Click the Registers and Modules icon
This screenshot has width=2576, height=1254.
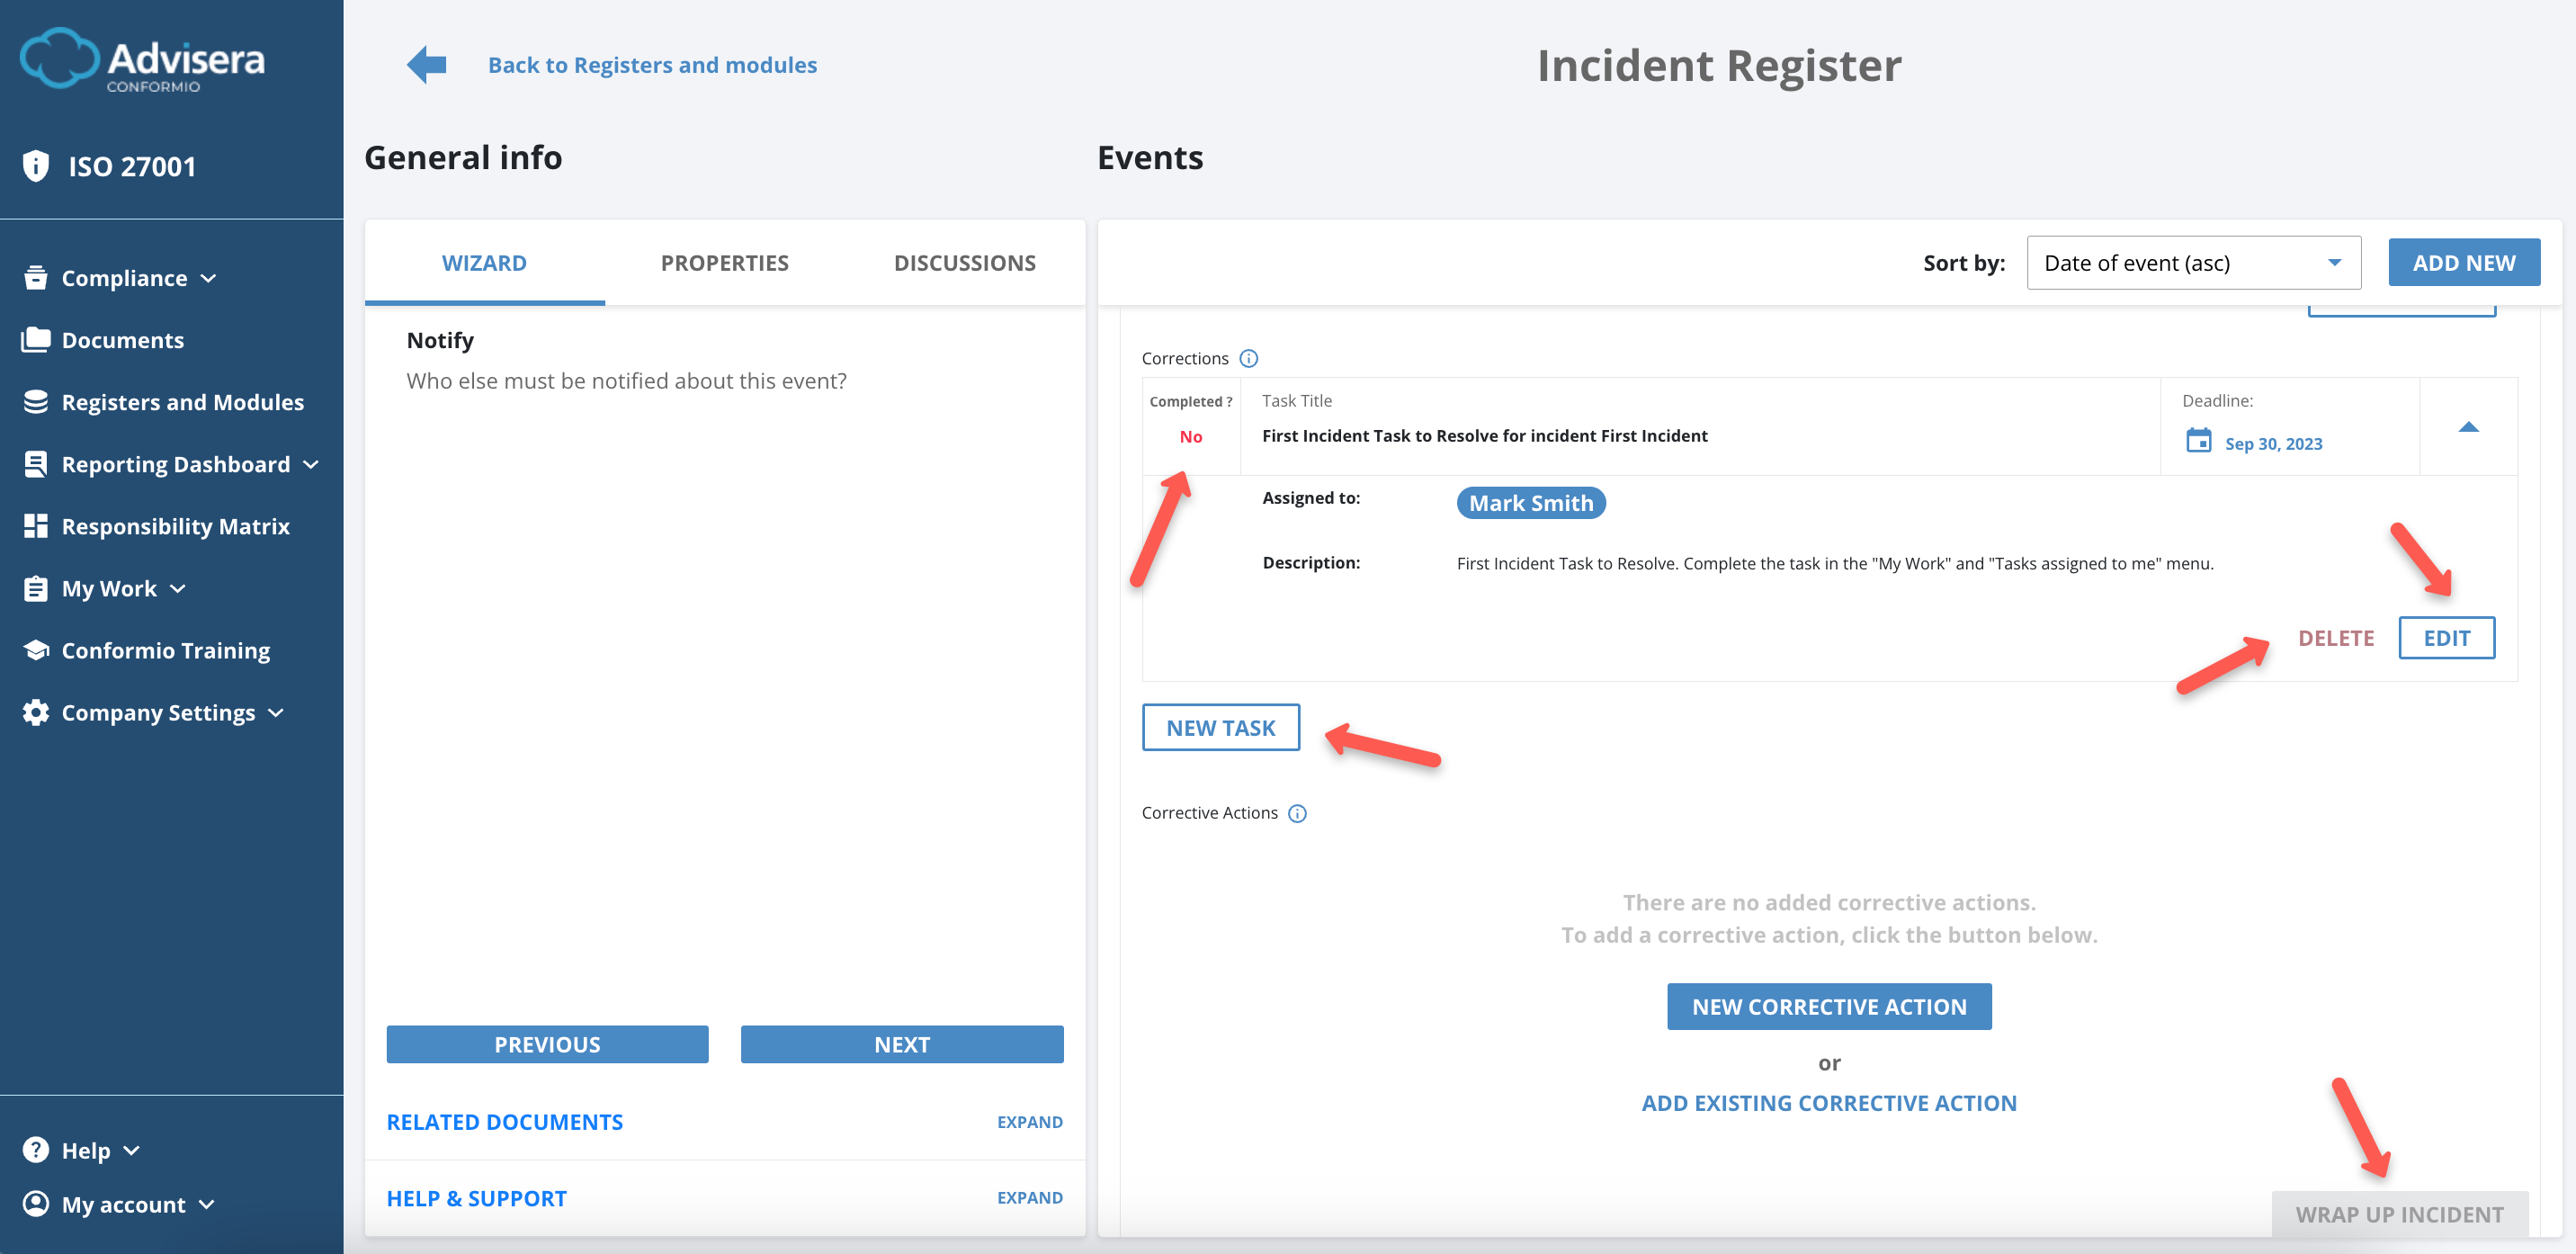point(36,401)
